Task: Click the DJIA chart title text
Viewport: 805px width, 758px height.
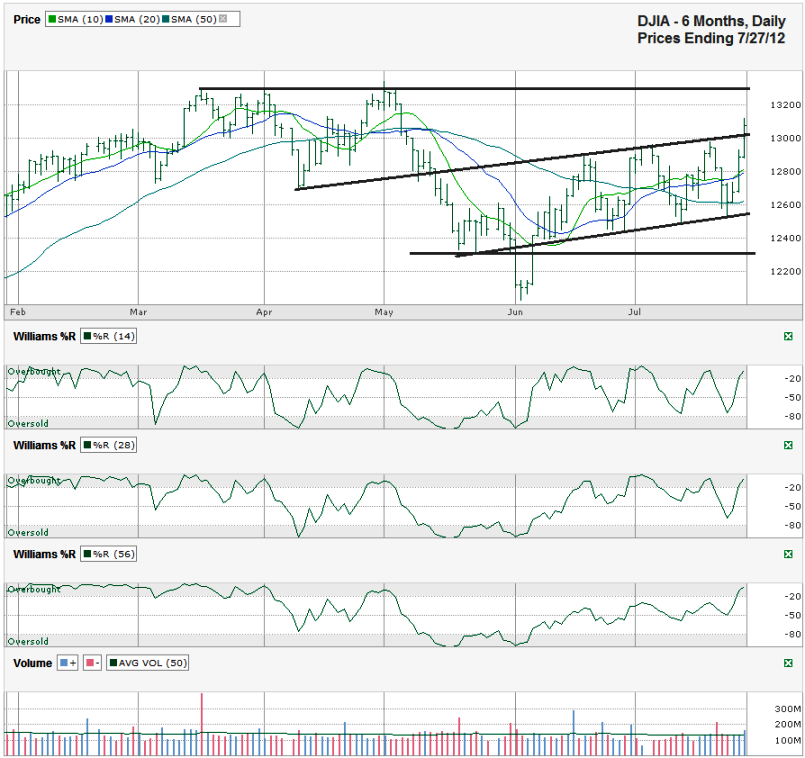Action: click(712, 29)
